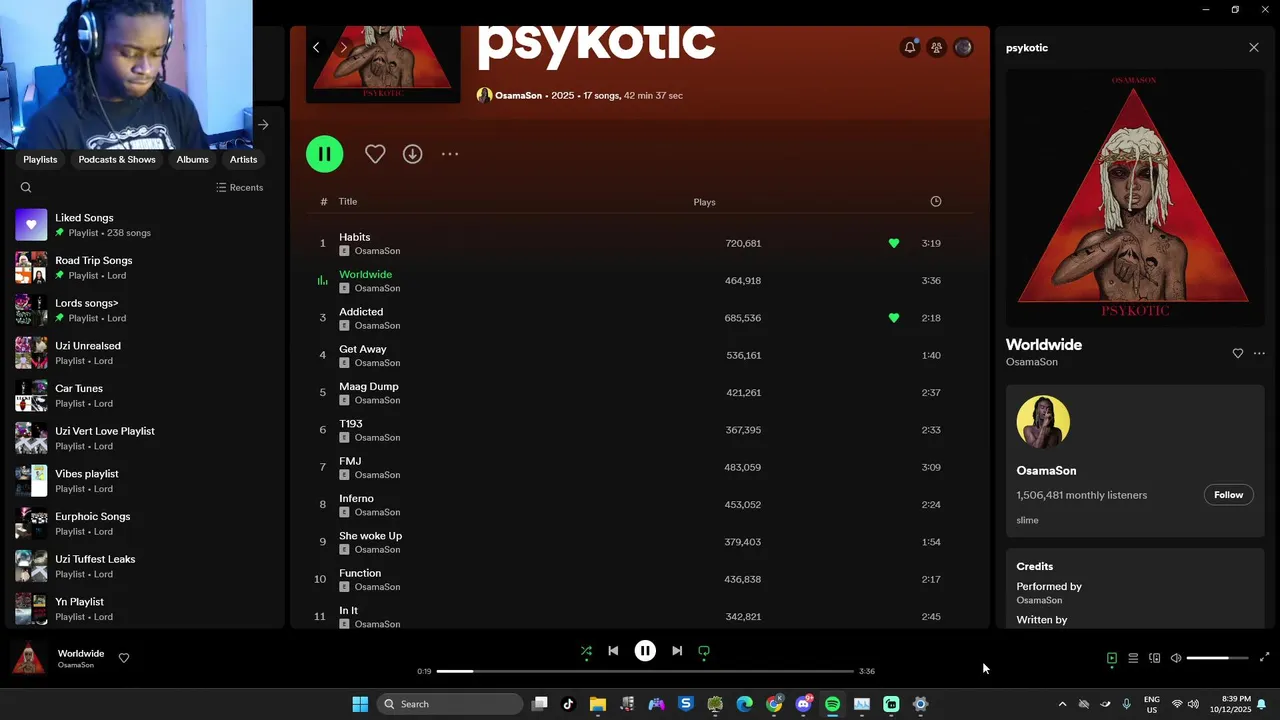
Task: Sort by duration clock column icon
Action: (x=936, y=202)
